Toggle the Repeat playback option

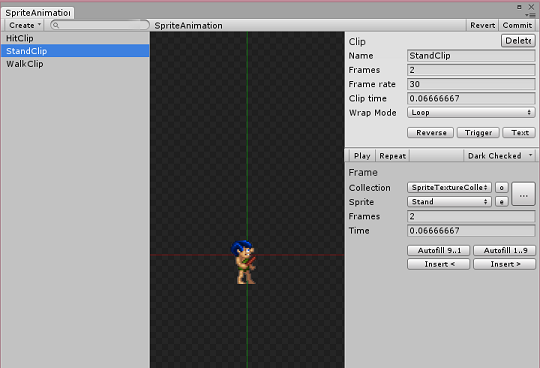pyautogui.click(x=392, y=156)
